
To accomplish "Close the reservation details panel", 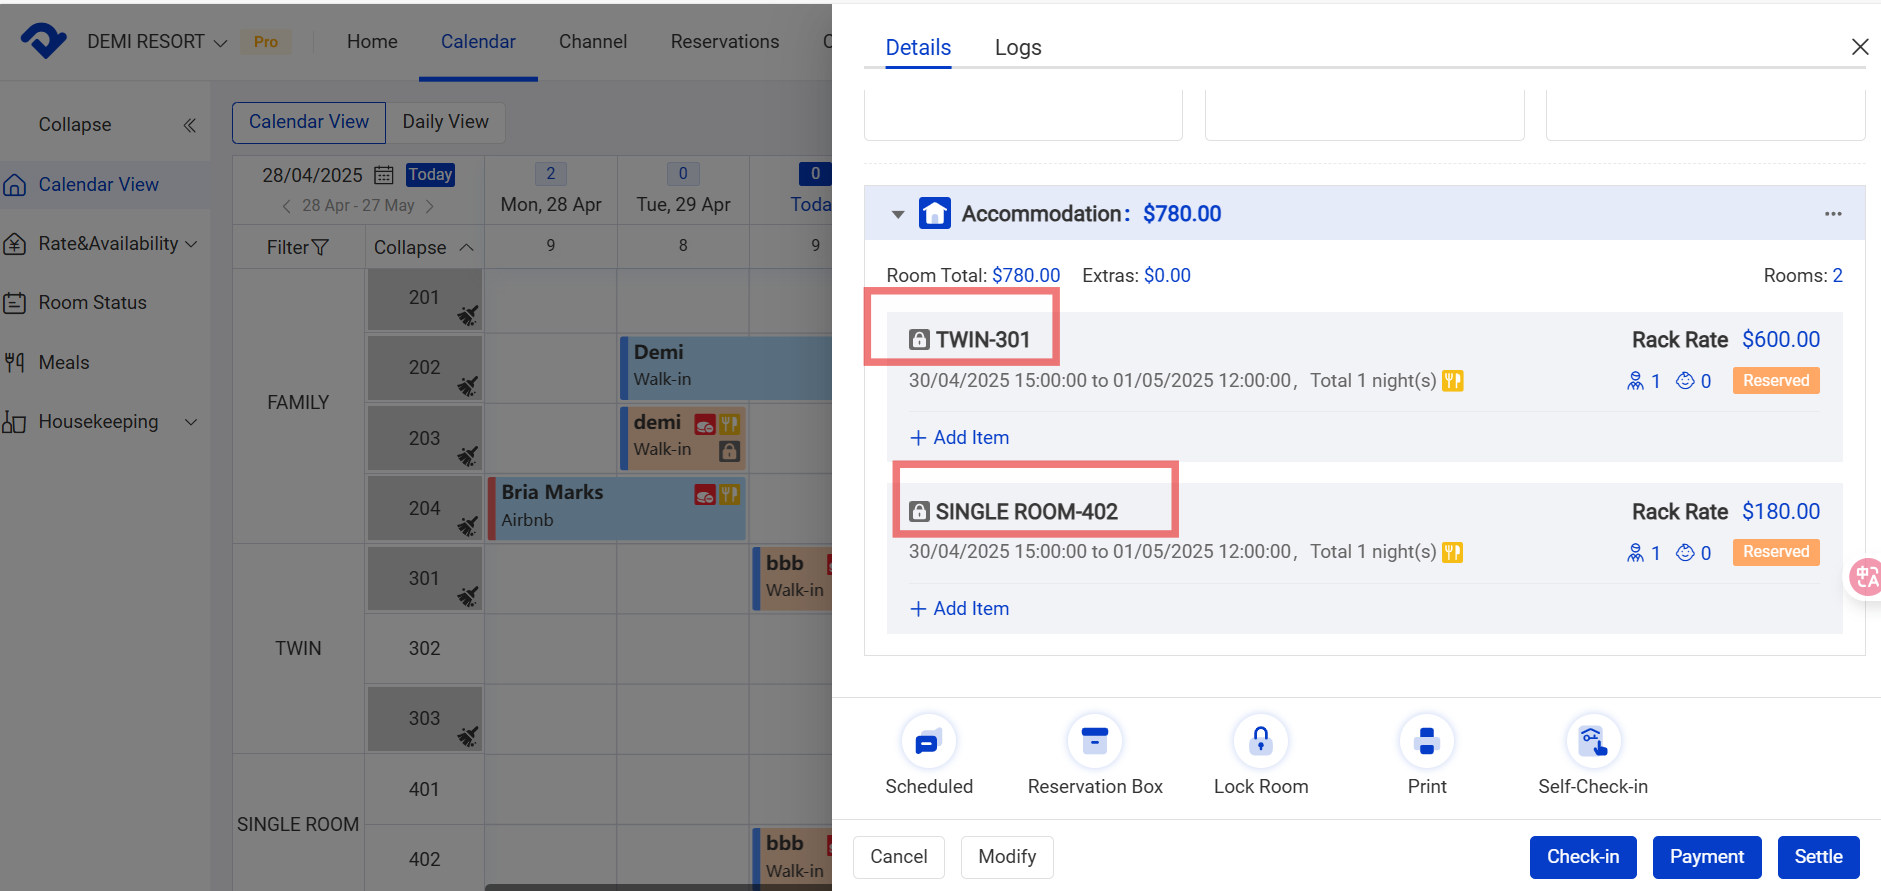I will (1859, 47).
